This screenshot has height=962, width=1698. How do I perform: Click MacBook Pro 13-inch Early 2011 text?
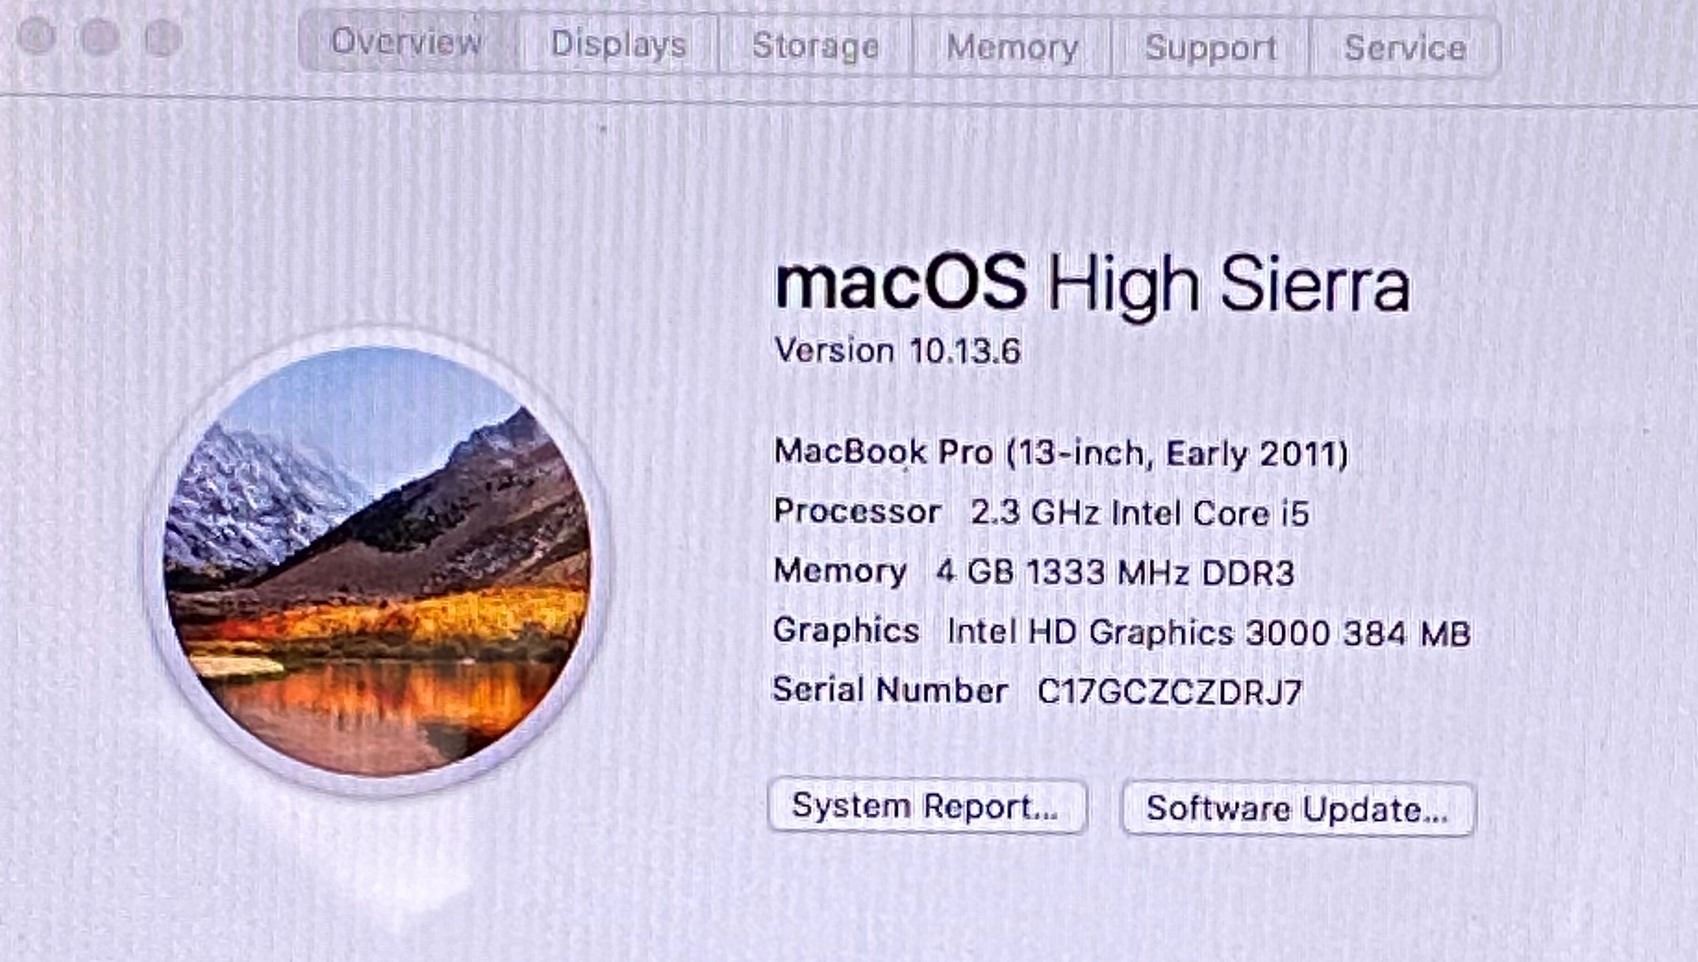click(1060, 453)
